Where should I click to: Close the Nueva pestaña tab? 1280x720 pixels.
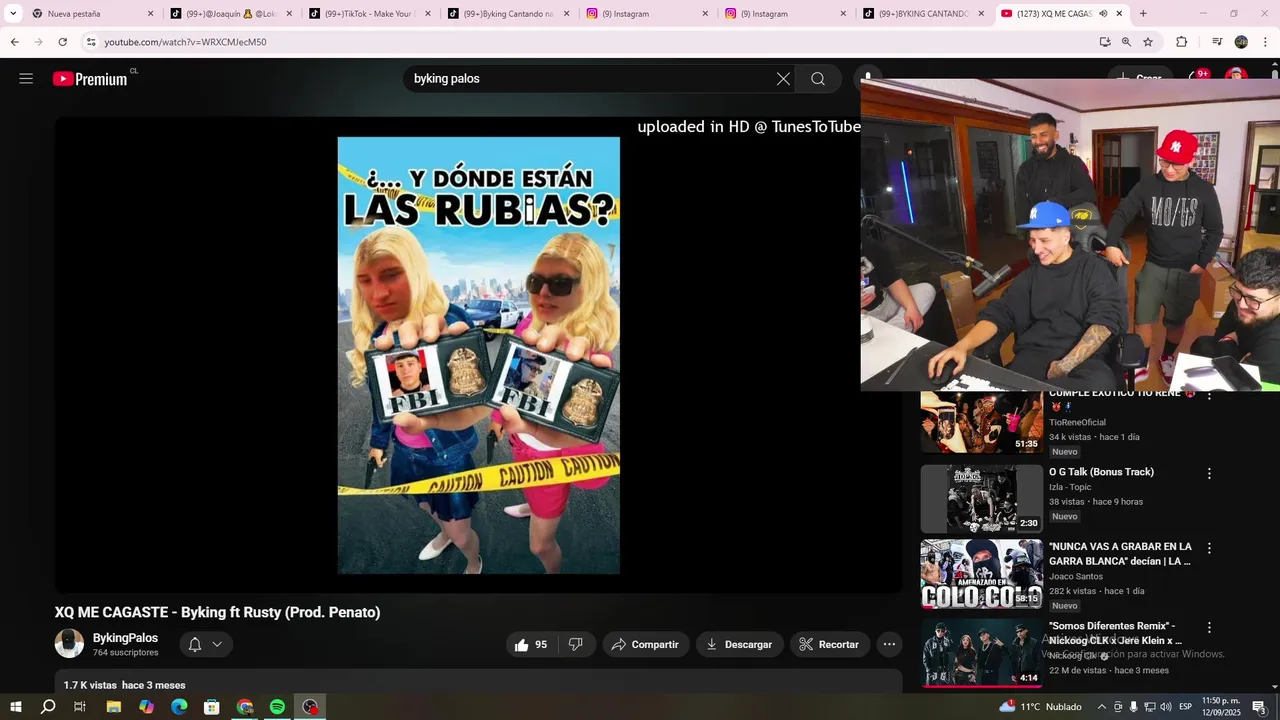click(x=151, y=14)
